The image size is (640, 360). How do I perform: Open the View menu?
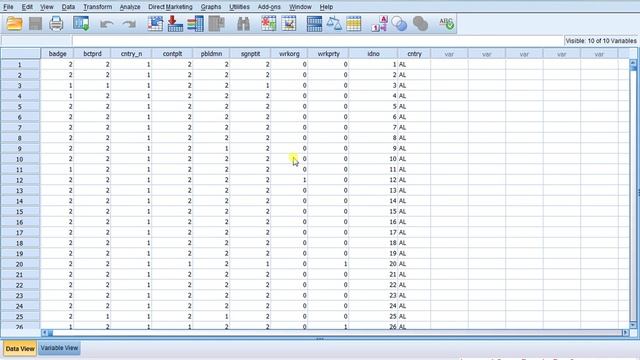[x=47, y=7]
